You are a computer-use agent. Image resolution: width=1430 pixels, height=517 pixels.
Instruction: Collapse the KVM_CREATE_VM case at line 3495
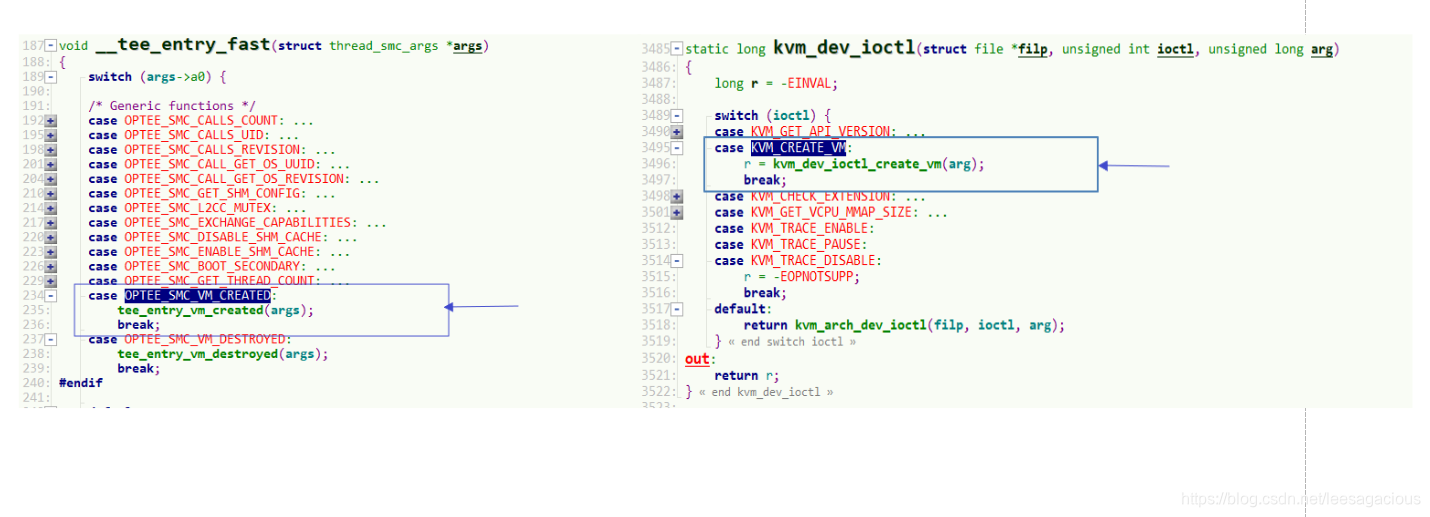(x=677, y=148)
